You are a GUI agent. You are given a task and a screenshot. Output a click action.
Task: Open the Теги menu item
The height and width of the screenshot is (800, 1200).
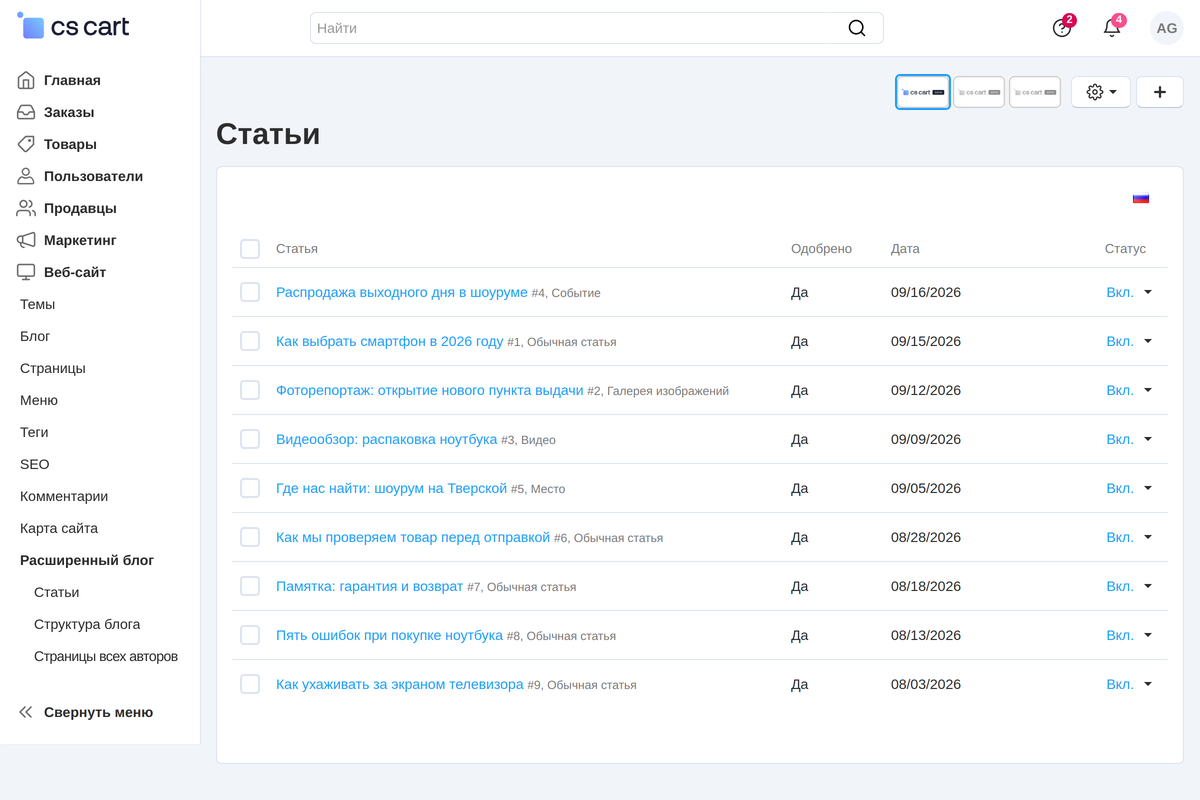coord(34,432)
